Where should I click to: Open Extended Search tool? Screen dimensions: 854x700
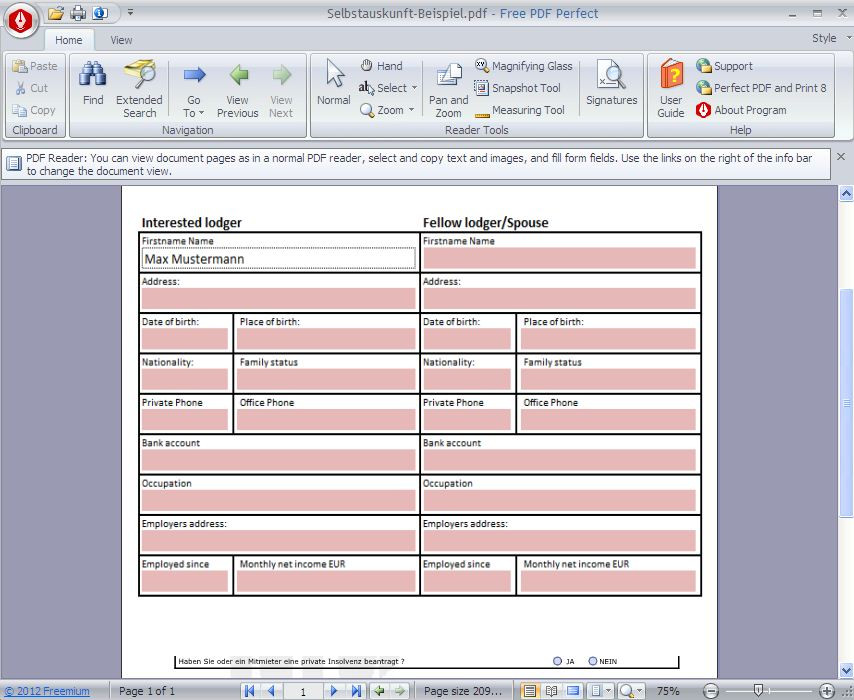pos(139,89)
